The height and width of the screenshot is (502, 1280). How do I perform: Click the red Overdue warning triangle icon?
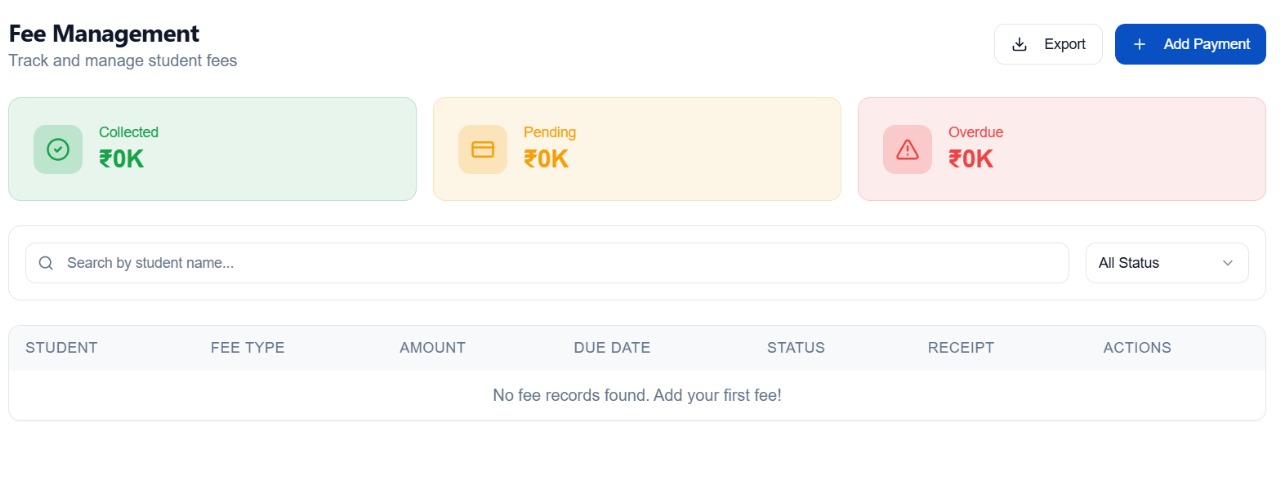tap(907, 149)
